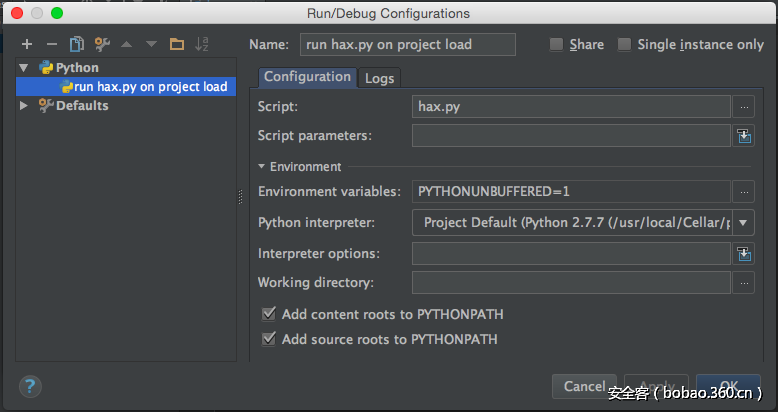Image resolution: width=778 pixels, height=412 pixels.
Task: Uncheck Add source roots to PYTHONPATH
Action: click(268, 339)
